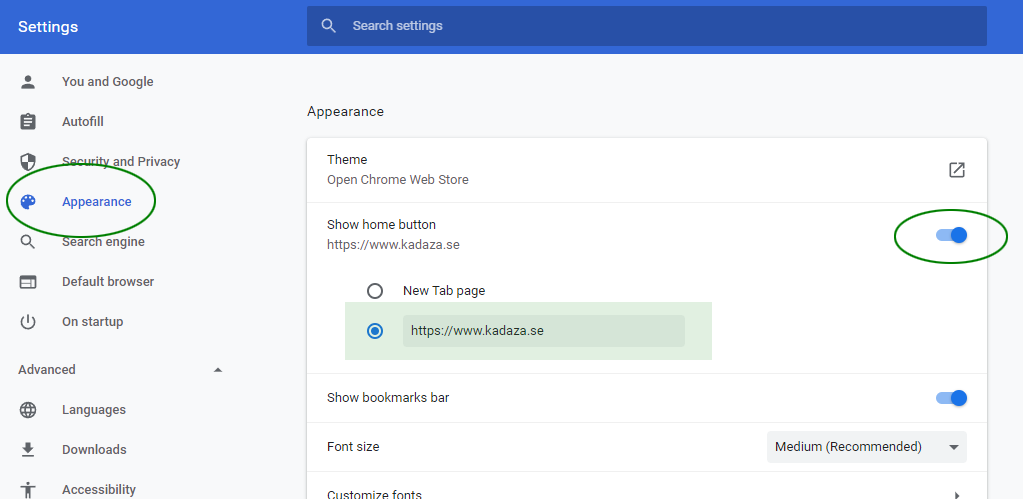
Task: Click the Show home button label
Action: [382, 224]
